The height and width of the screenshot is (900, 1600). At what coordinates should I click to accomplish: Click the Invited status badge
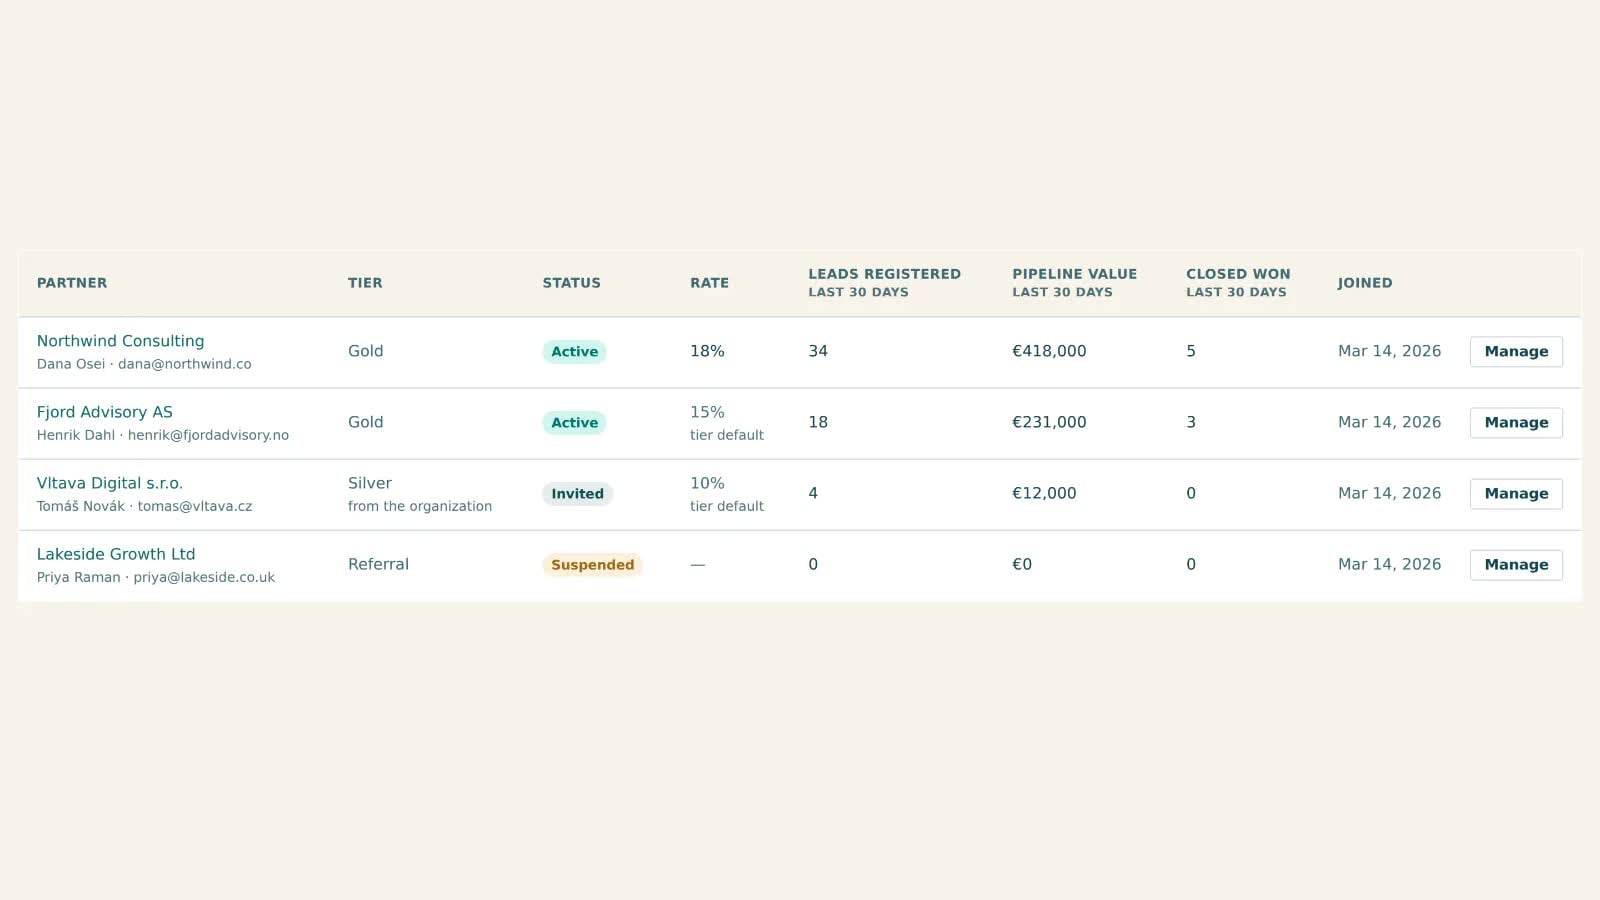tap(578, 494)
